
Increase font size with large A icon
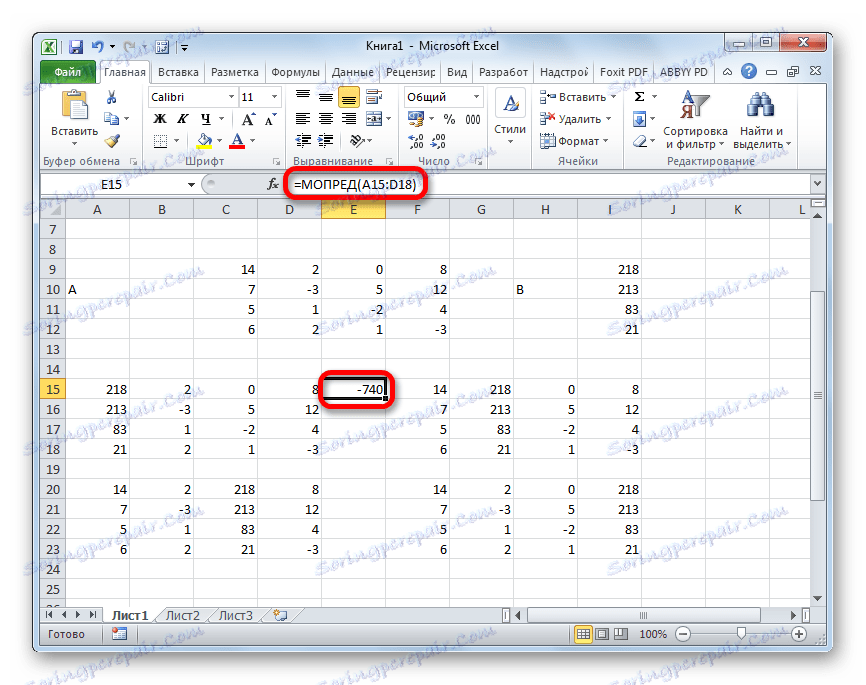point(248,119)
